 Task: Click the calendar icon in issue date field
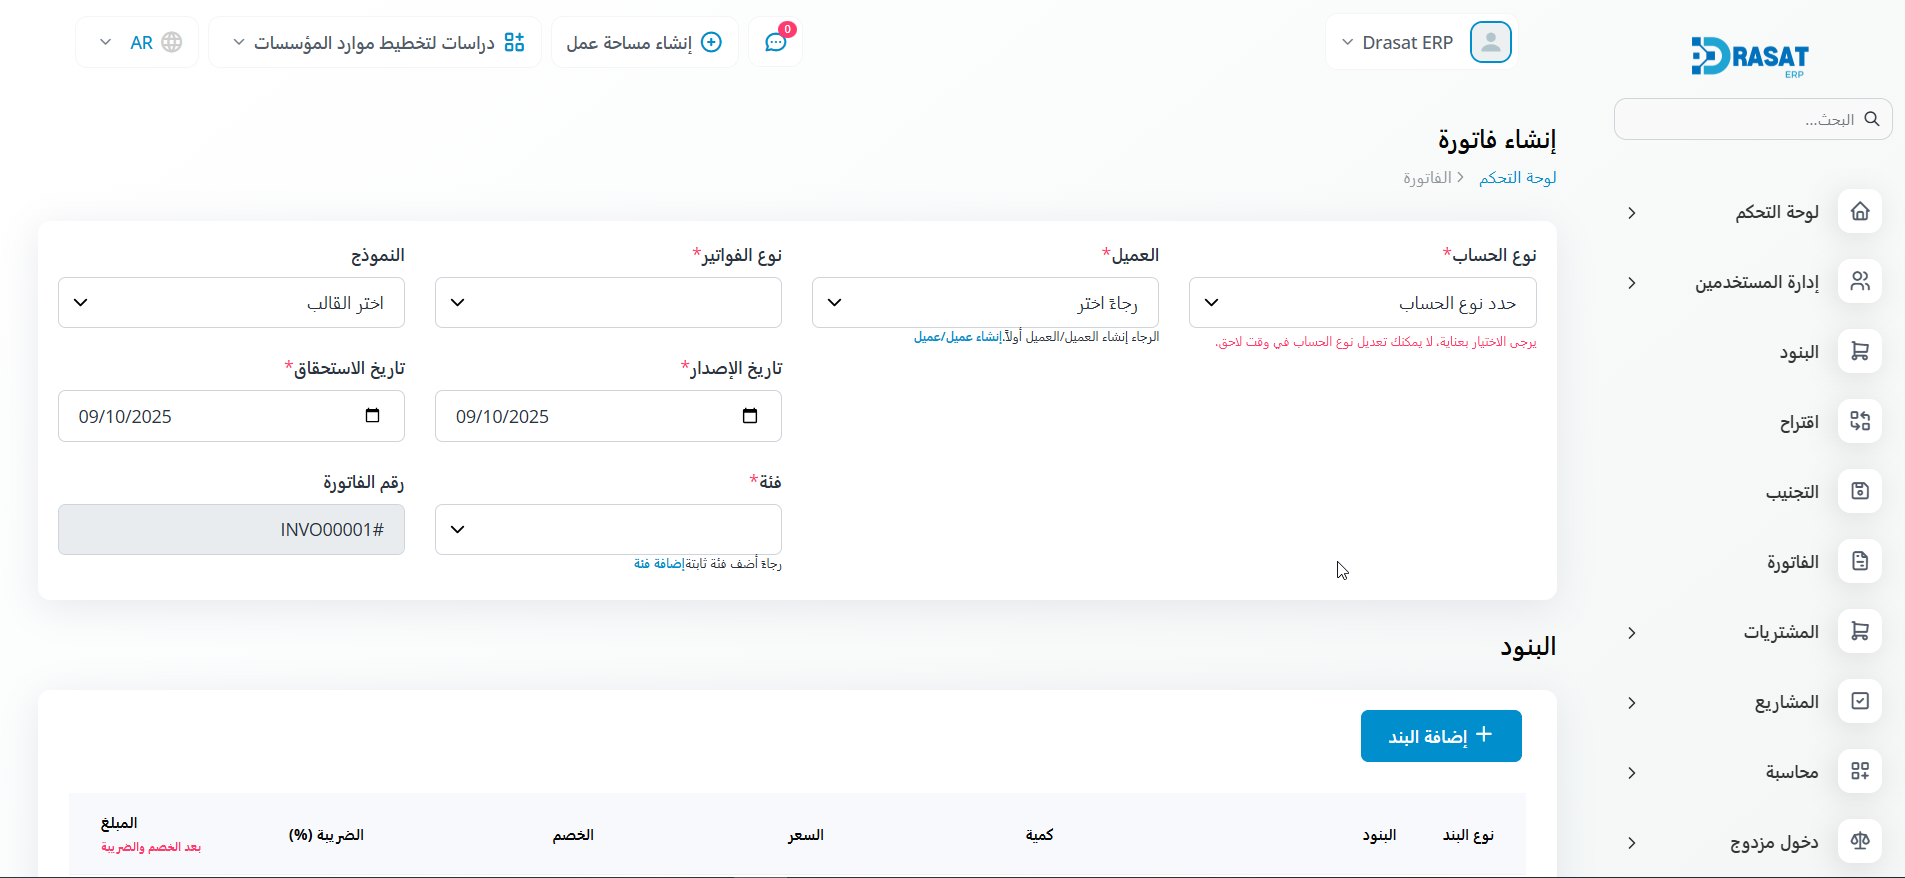[750, 416]
